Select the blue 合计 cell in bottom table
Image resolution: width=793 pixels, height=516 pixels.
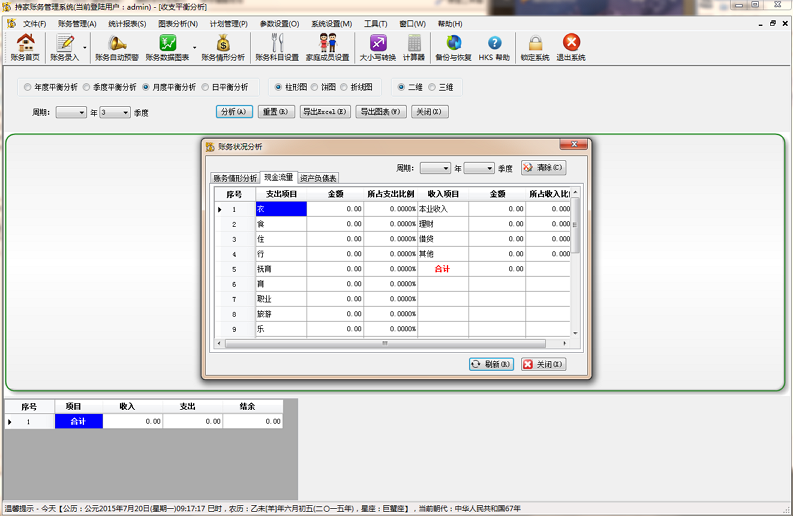79,421
